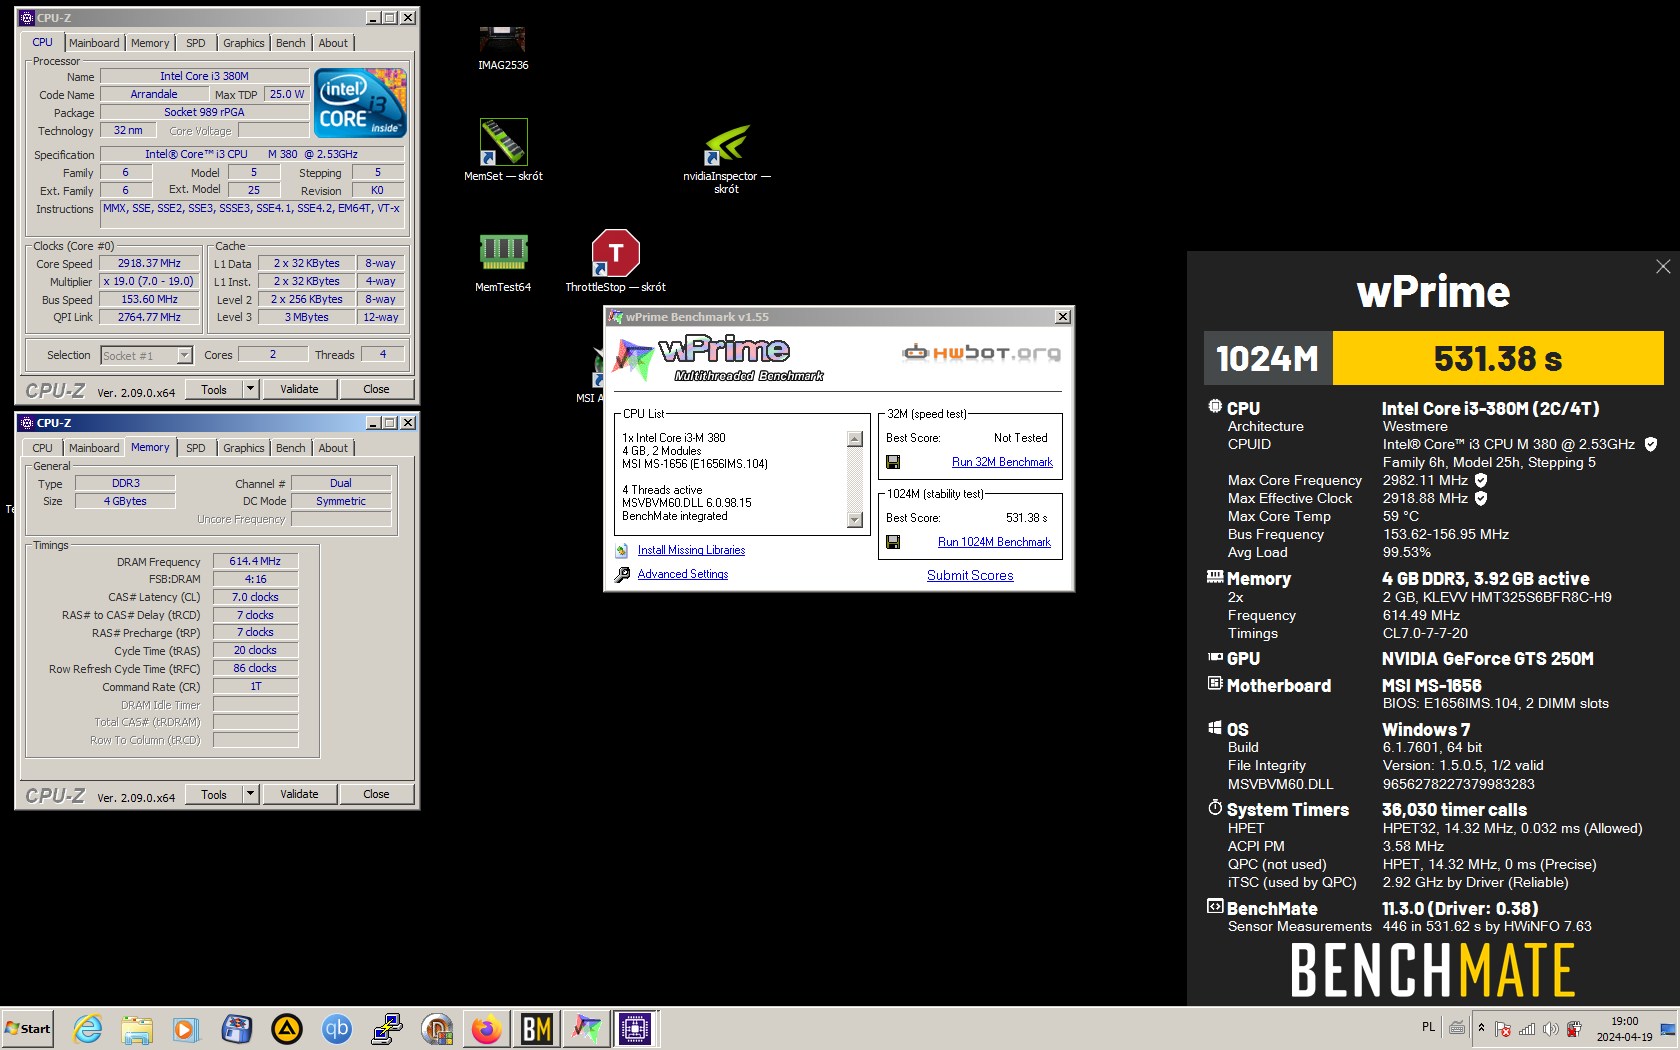Click Validate in the Memory CPU-Z window
1680x1050 pixels.
coord(299,794)
